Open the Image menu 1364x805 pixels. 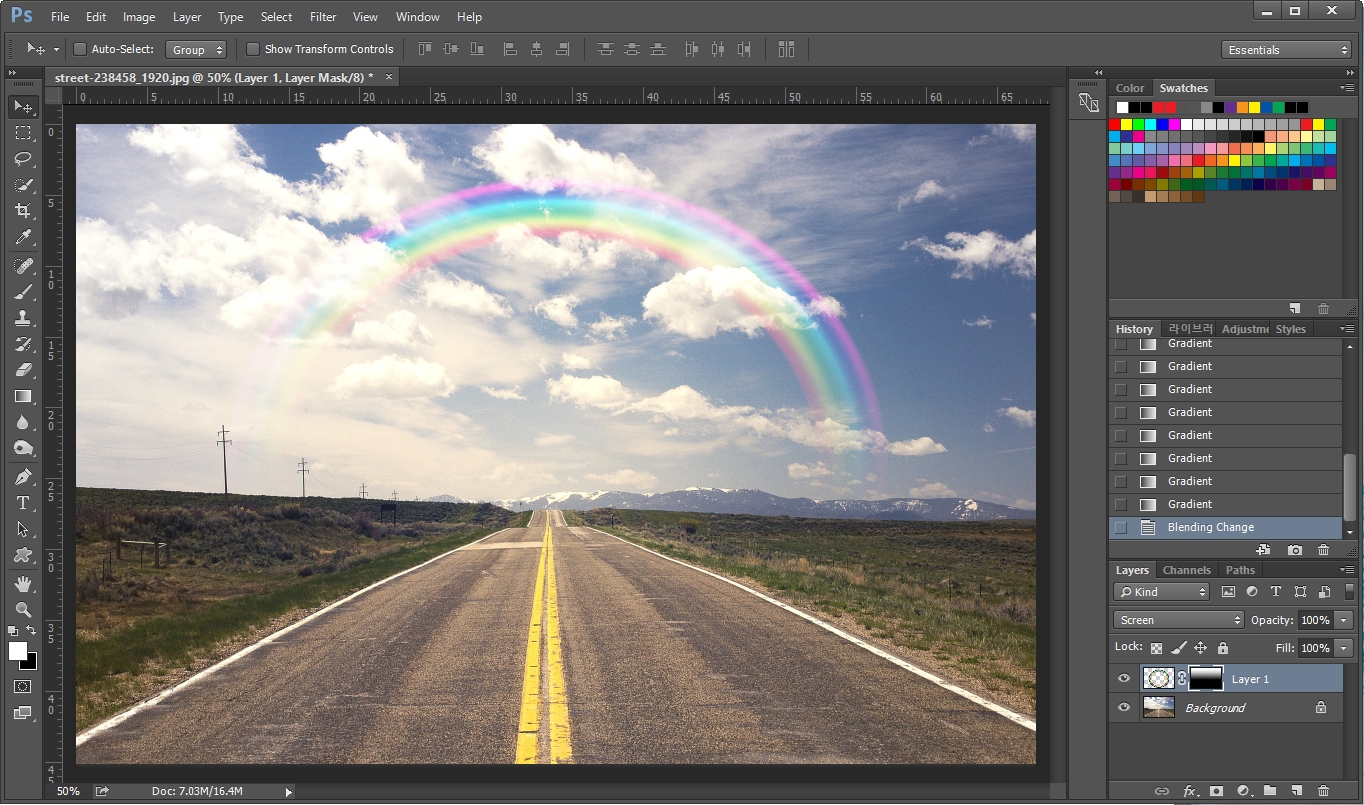point(139,17)
